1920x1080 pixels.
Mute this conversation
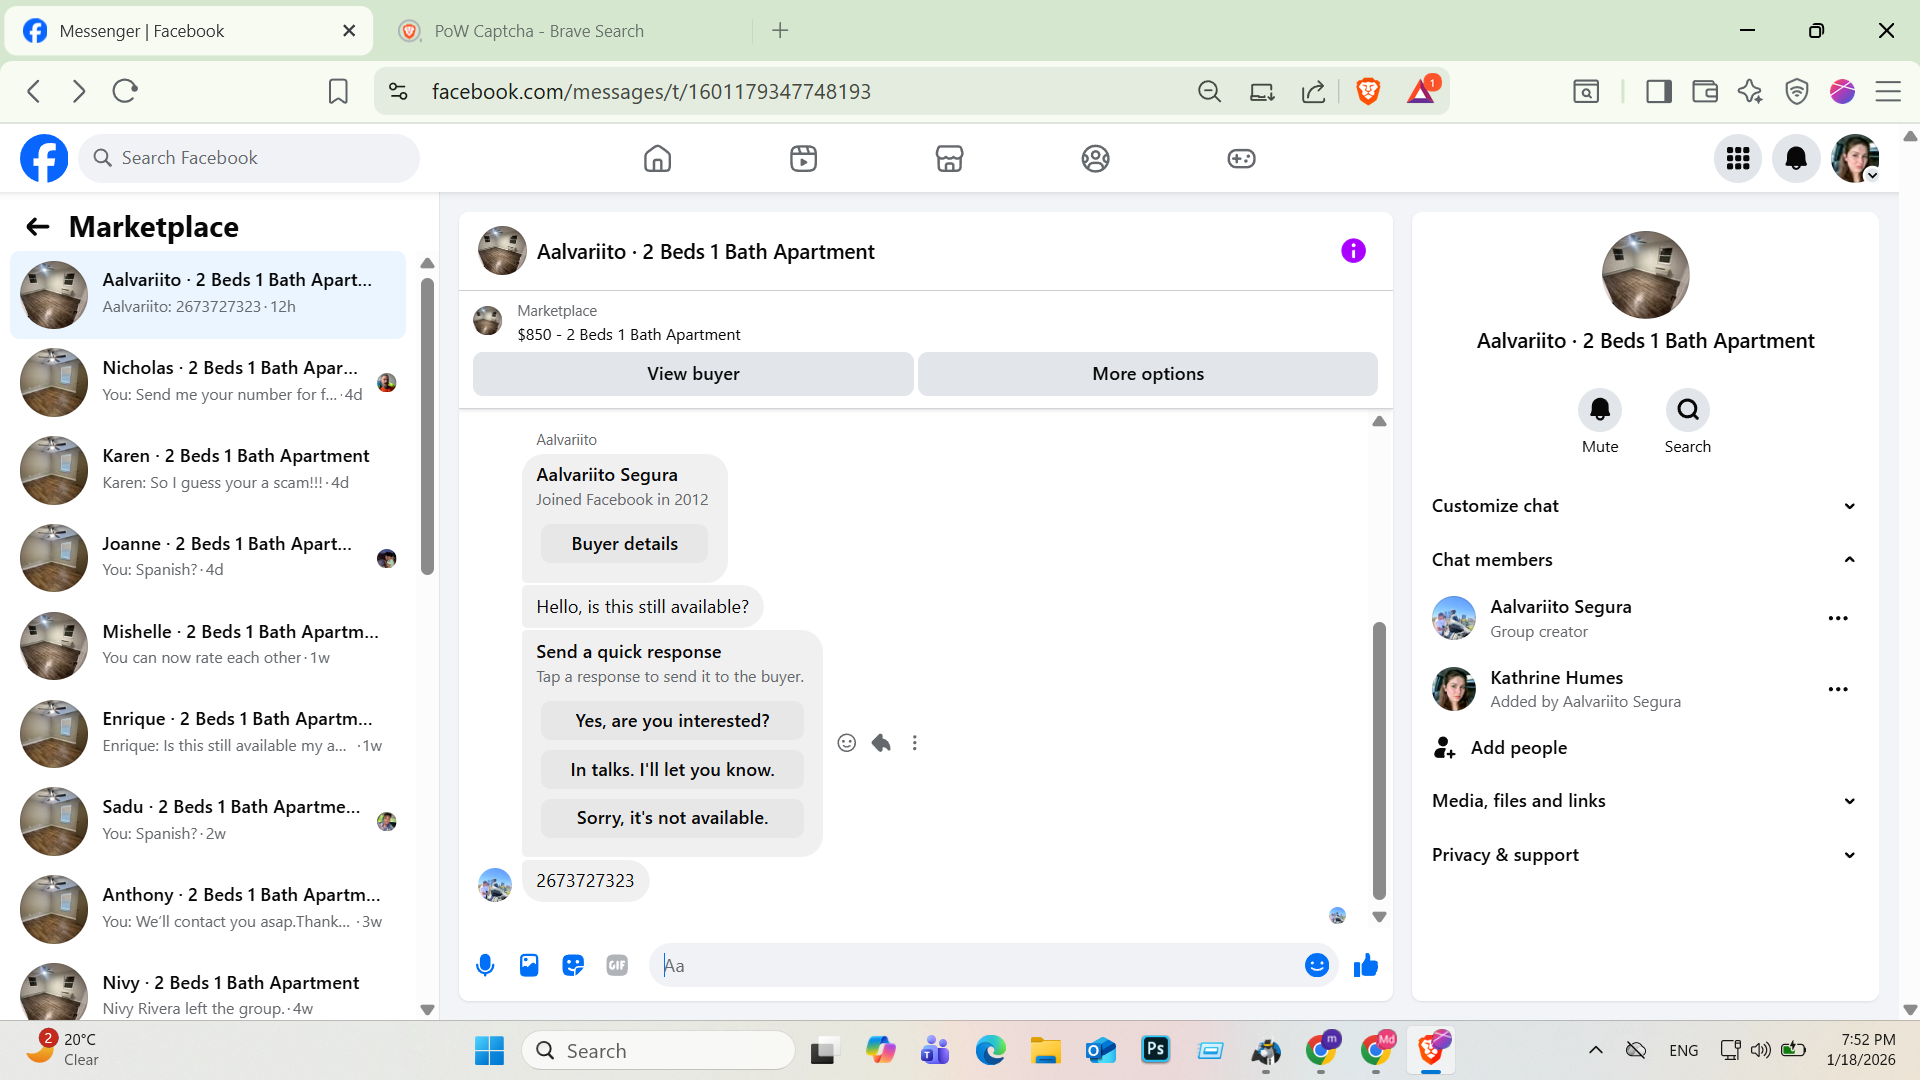(1599, 410)
